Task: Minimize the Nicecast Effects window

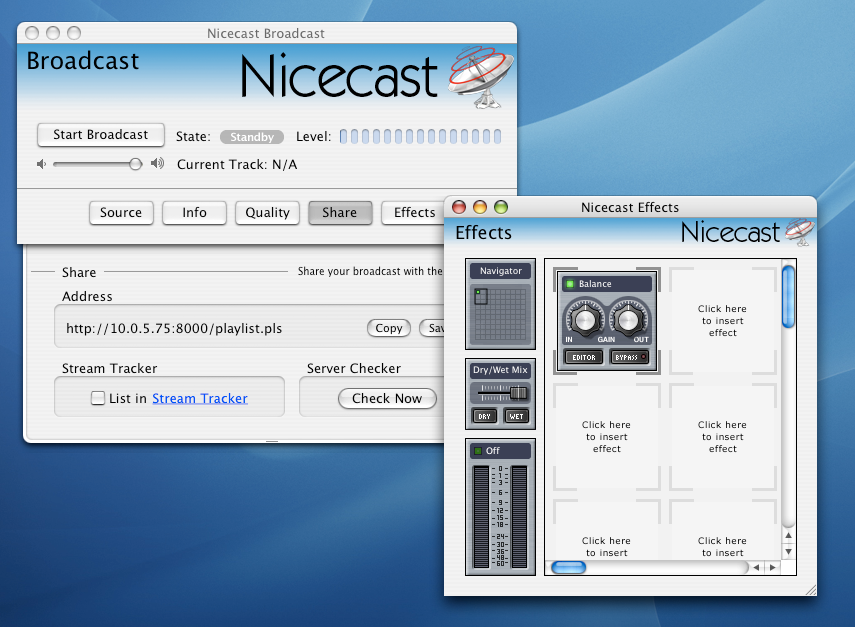Action: (480, 207)
